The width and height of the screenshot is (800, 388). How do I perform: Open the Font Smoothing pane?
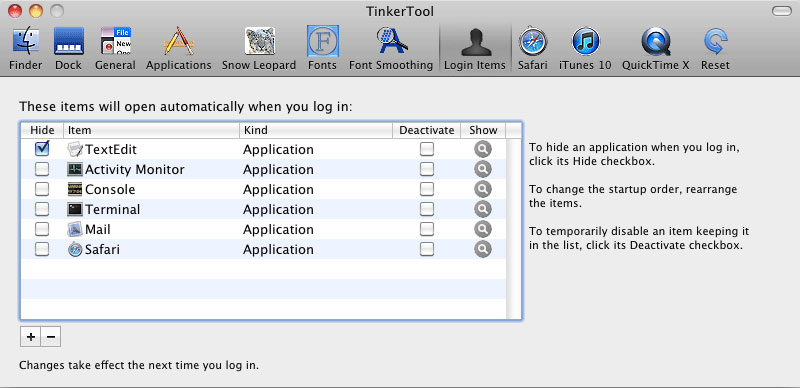point(391,49)
